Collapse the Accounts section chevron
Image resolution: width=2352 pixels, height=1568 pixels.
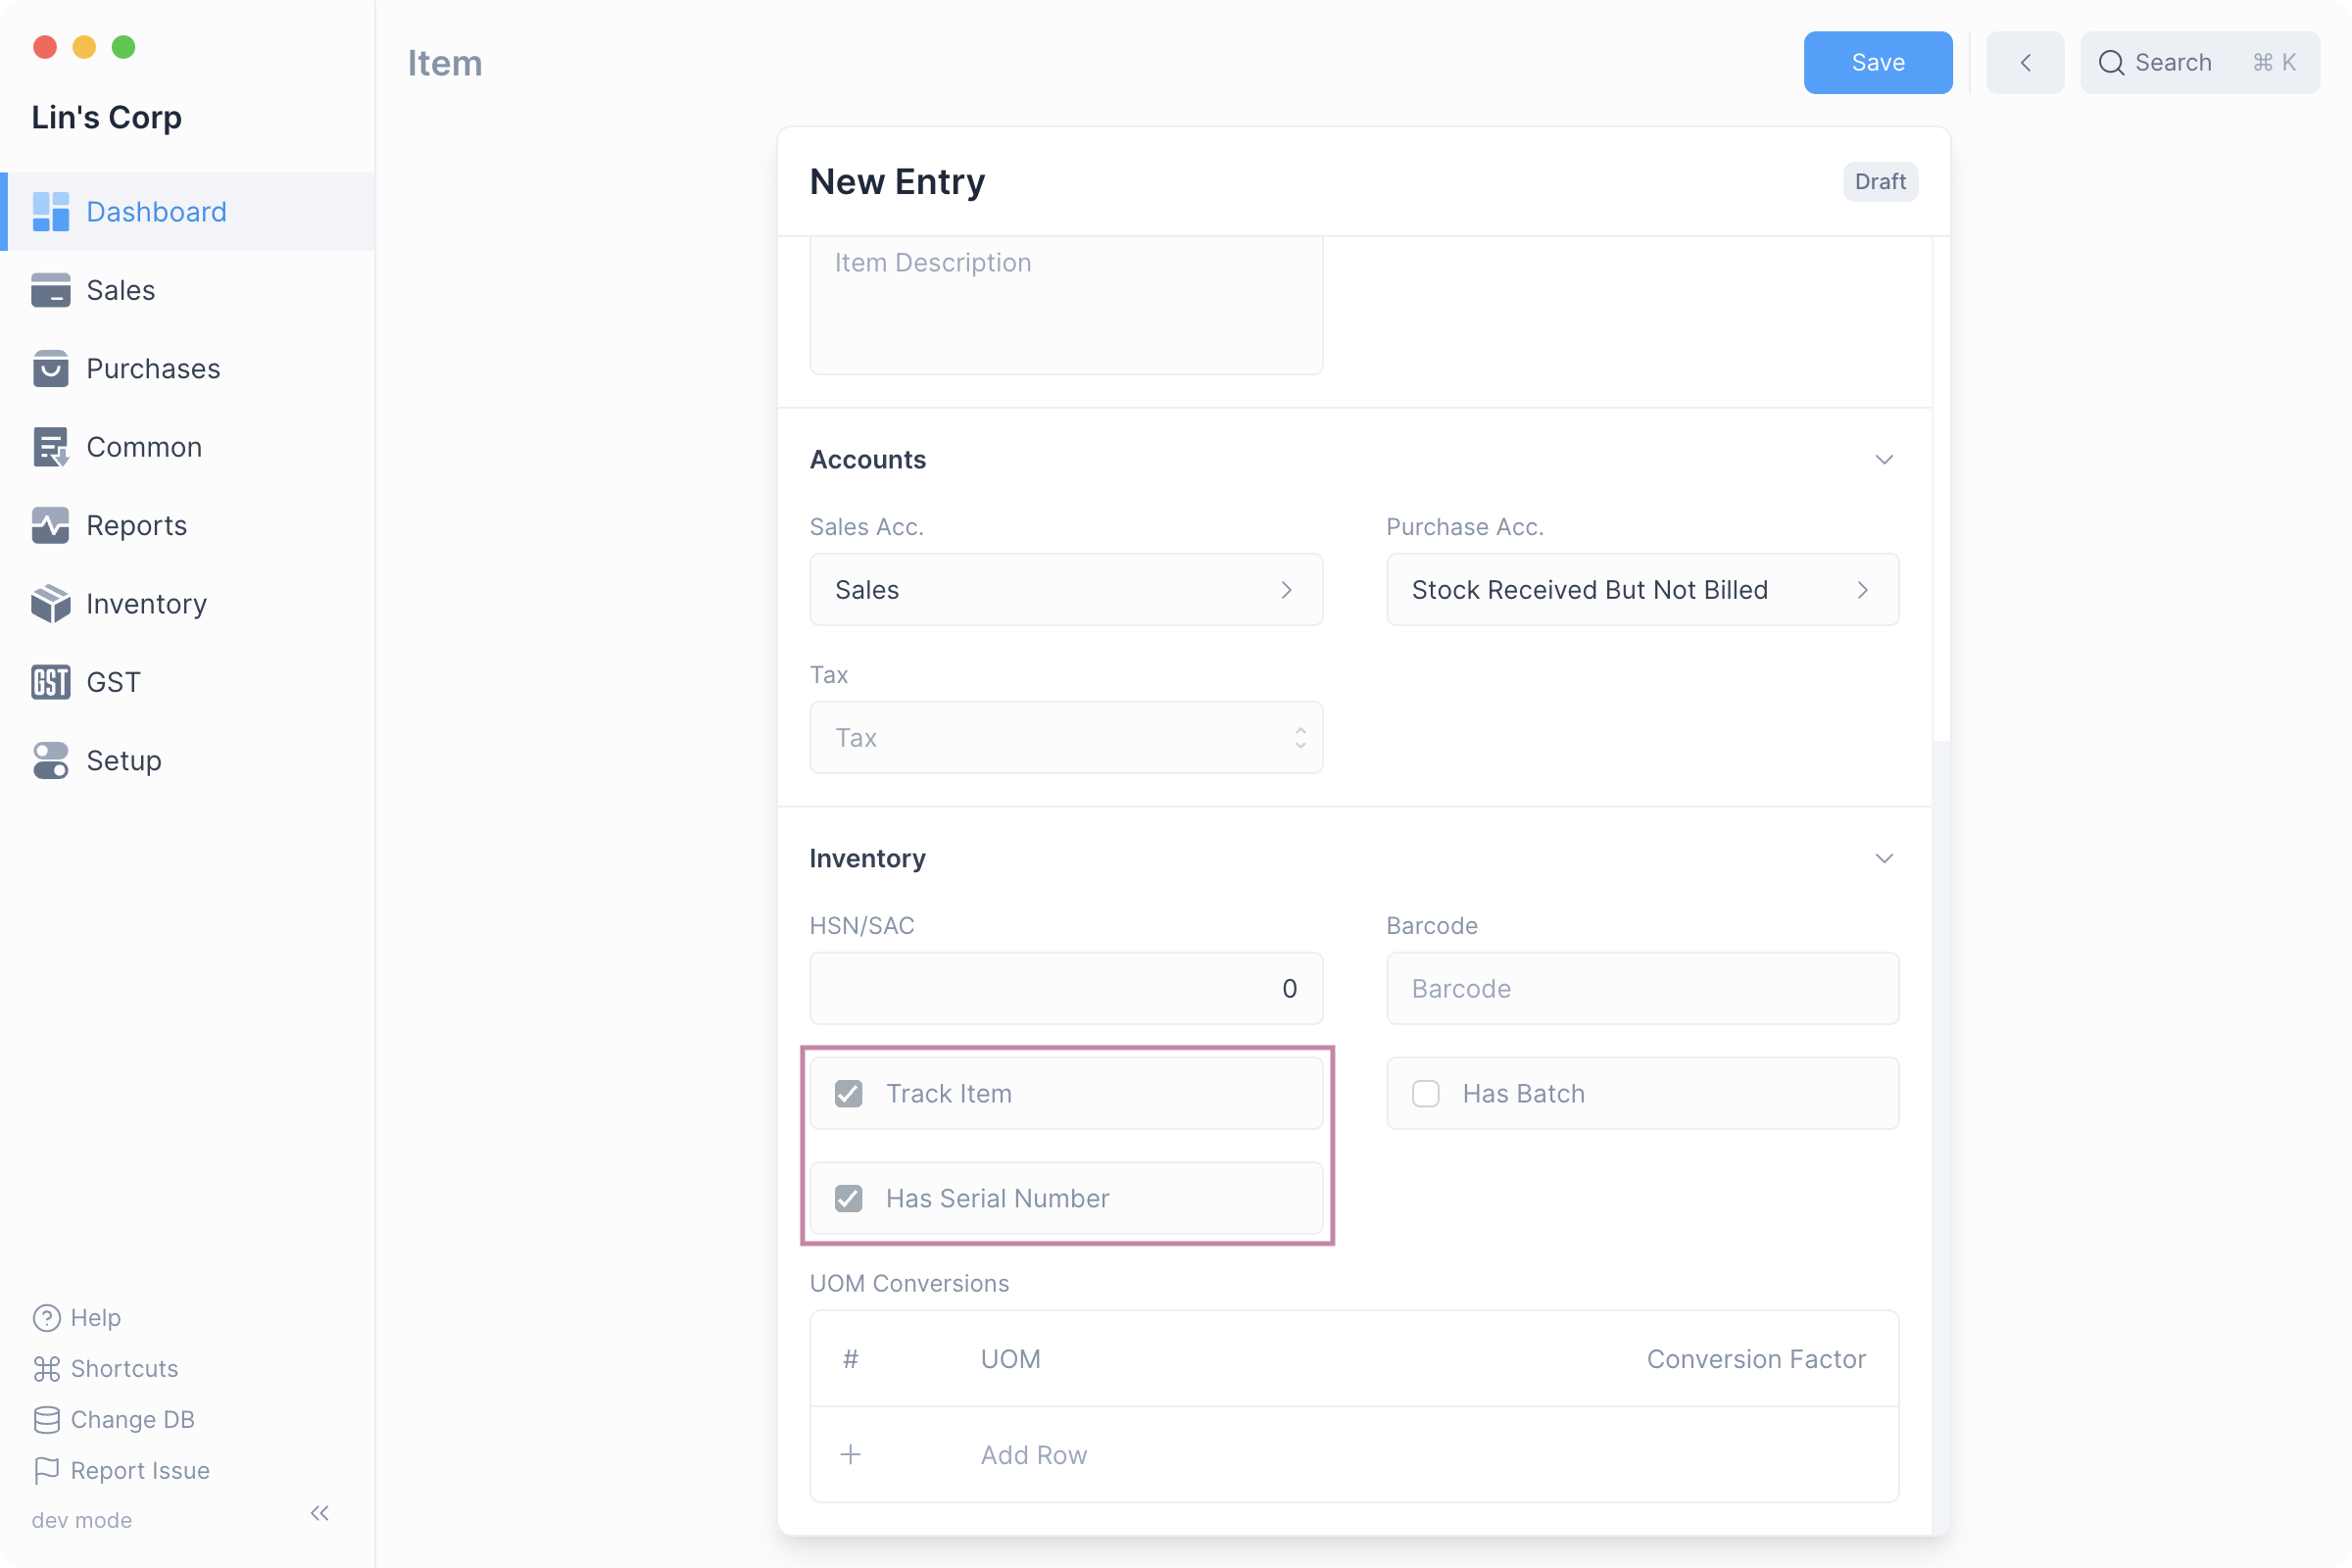point(1884,460)
